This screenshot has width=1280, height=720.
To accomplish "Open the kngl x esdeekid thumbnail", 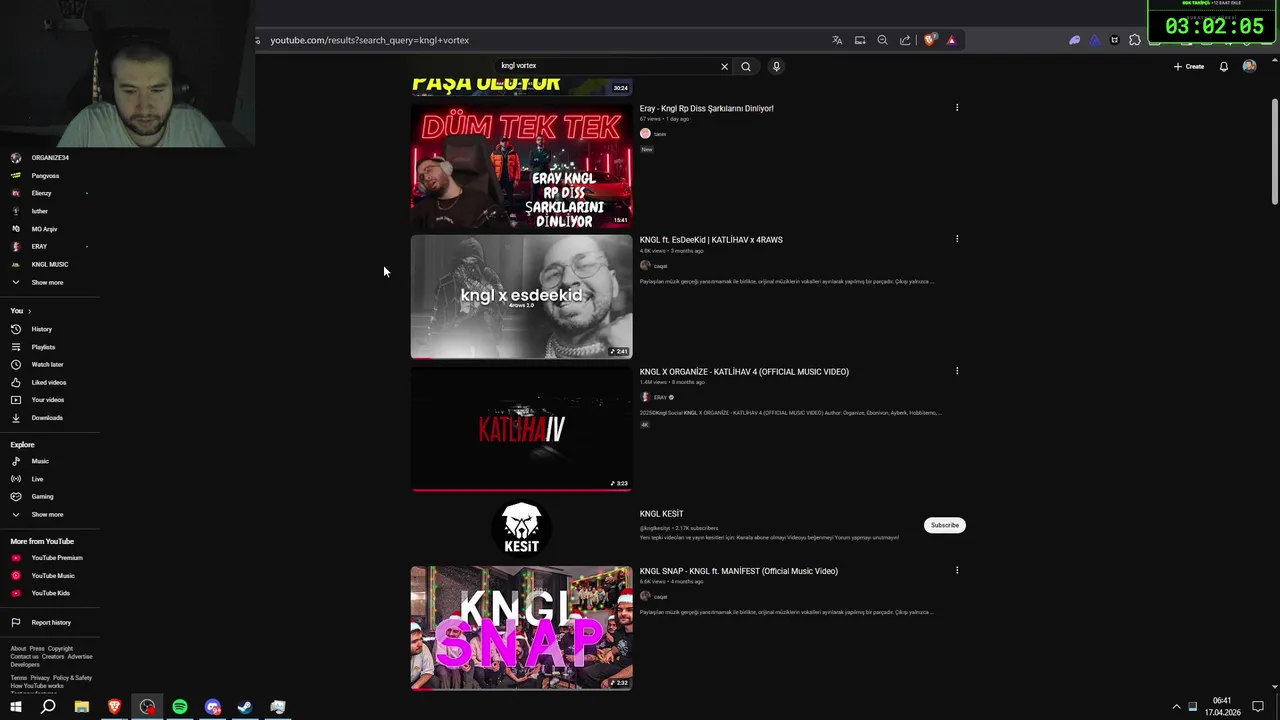I will point(521,297).
